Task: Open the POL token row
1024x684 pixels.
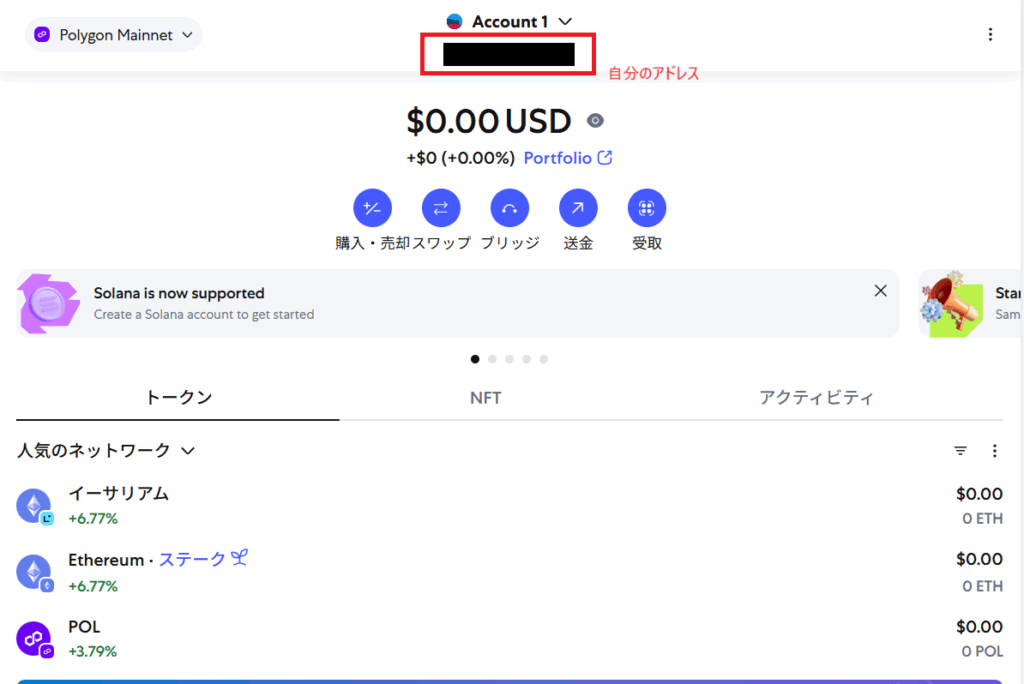Action: (509, 638)
